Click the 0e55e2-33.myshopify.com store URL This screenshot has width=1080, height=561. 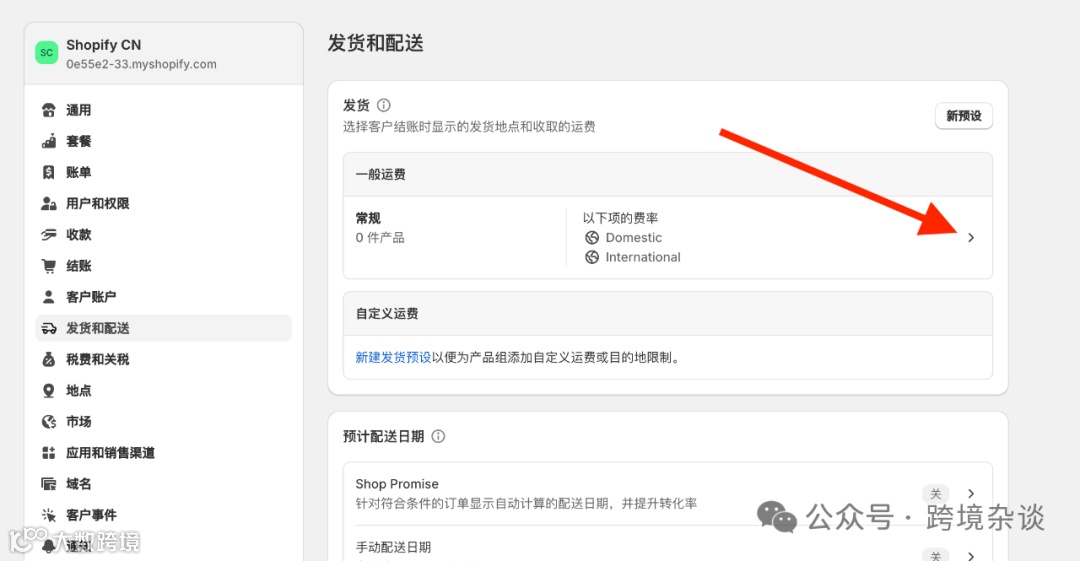141,64
